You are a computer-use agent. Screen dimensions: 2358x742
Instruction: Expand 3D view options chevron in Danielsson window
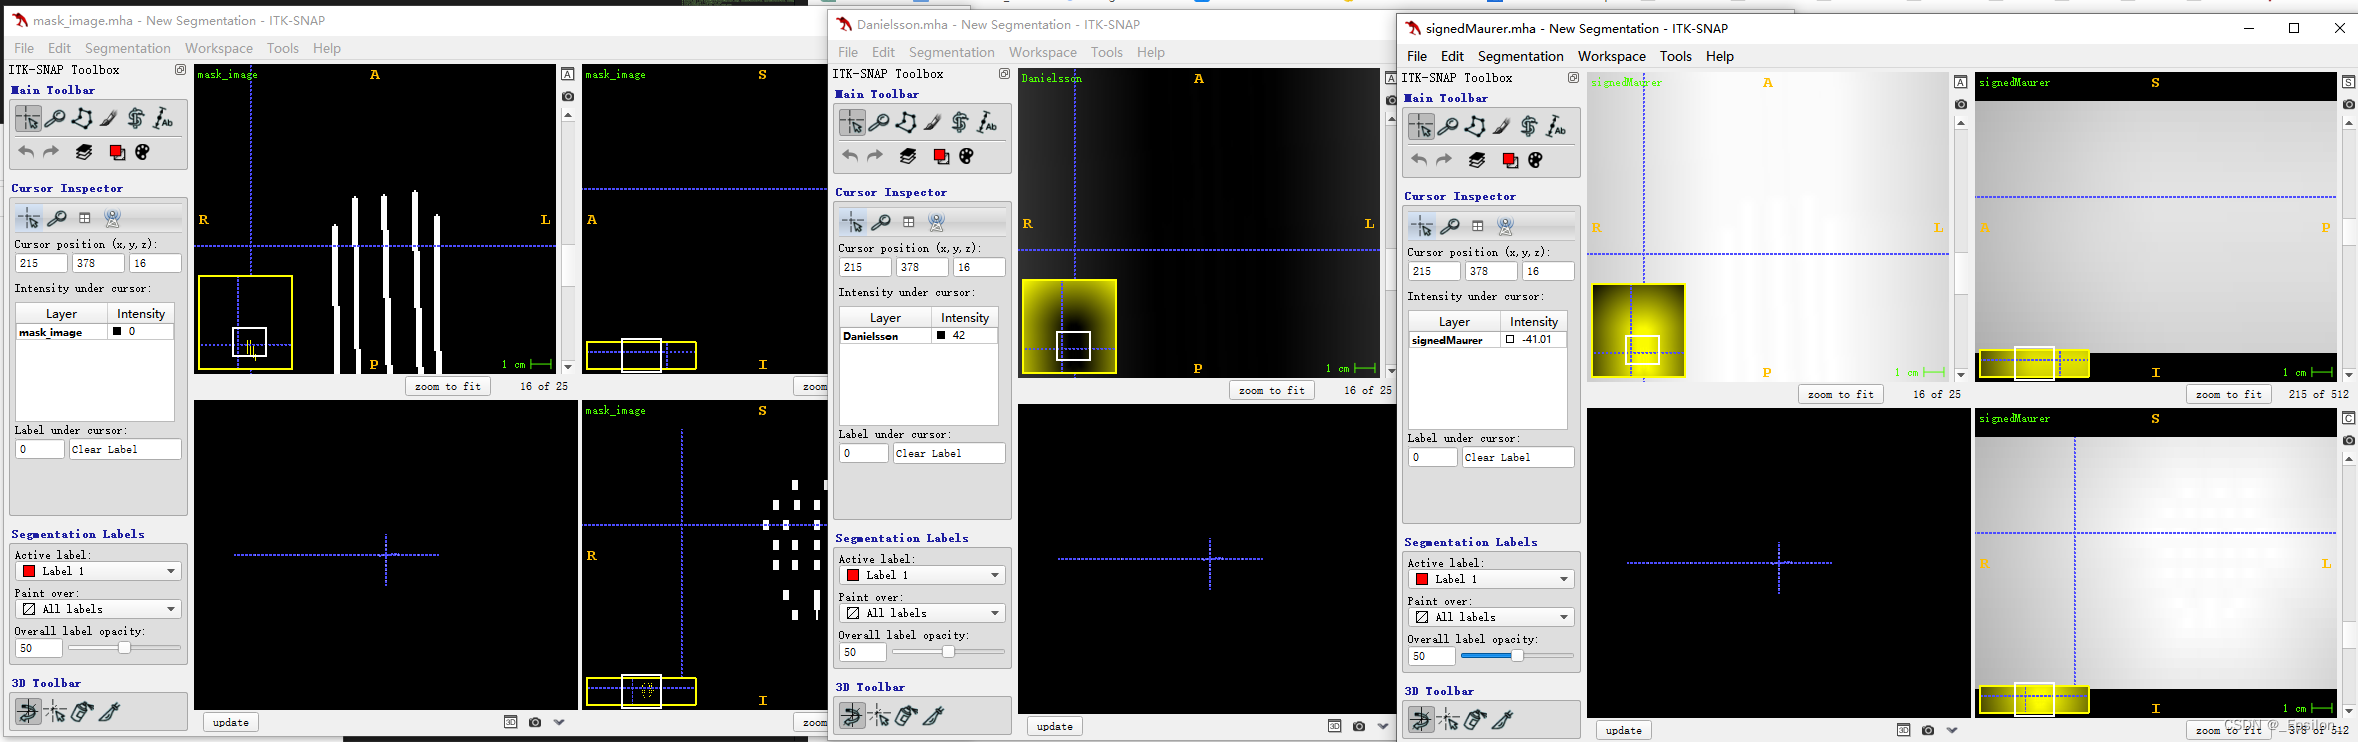1383,726
